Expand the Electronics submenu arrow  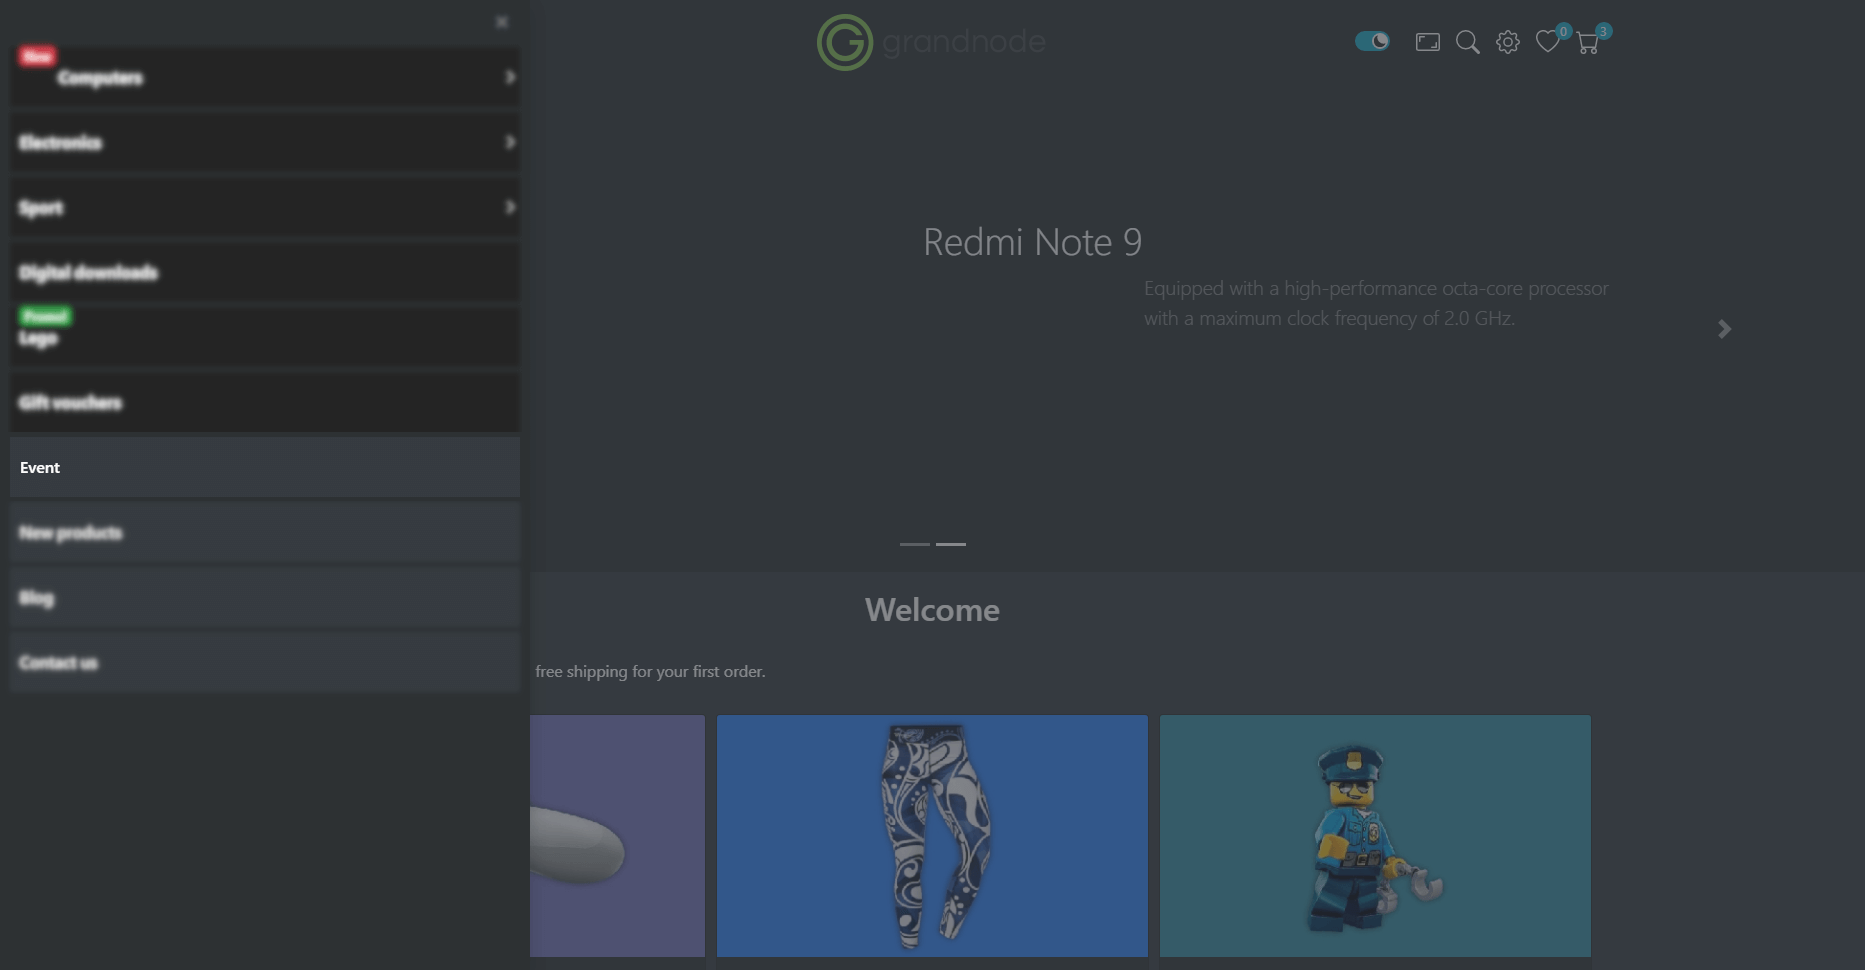tap(510, 142)
